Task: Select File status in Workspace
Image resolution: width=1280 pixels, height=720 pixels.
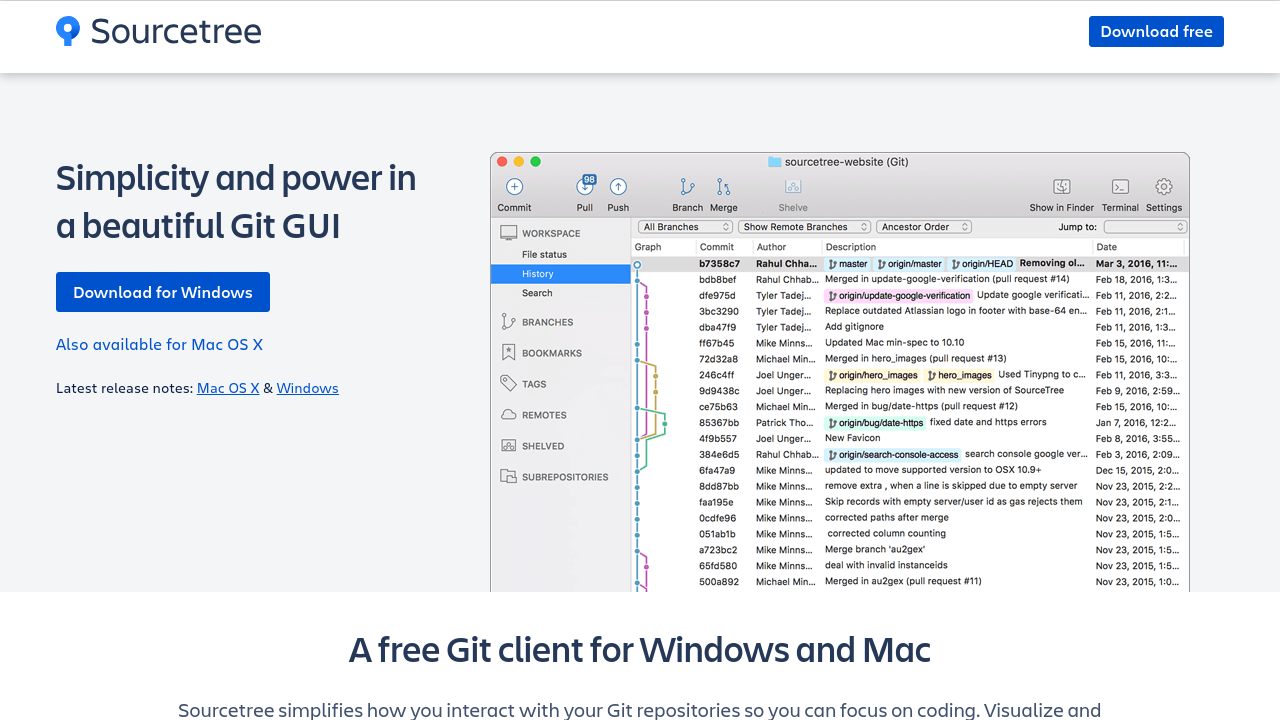Action: pyautogui.click(x=544, y=254)
